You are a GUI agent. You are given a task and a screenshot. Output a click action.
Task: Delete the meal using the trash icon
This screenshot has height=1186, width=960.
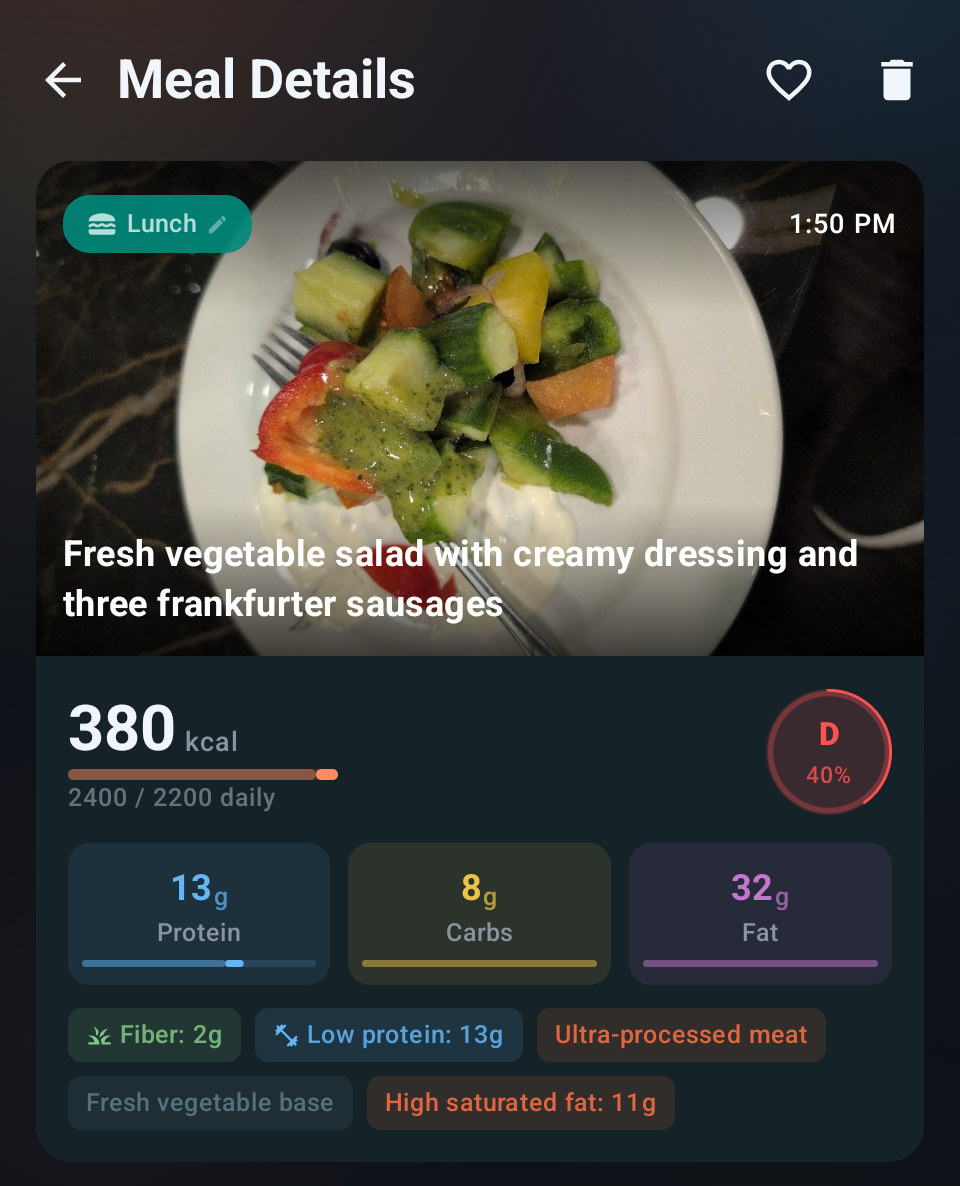click(x=897, y=80)
